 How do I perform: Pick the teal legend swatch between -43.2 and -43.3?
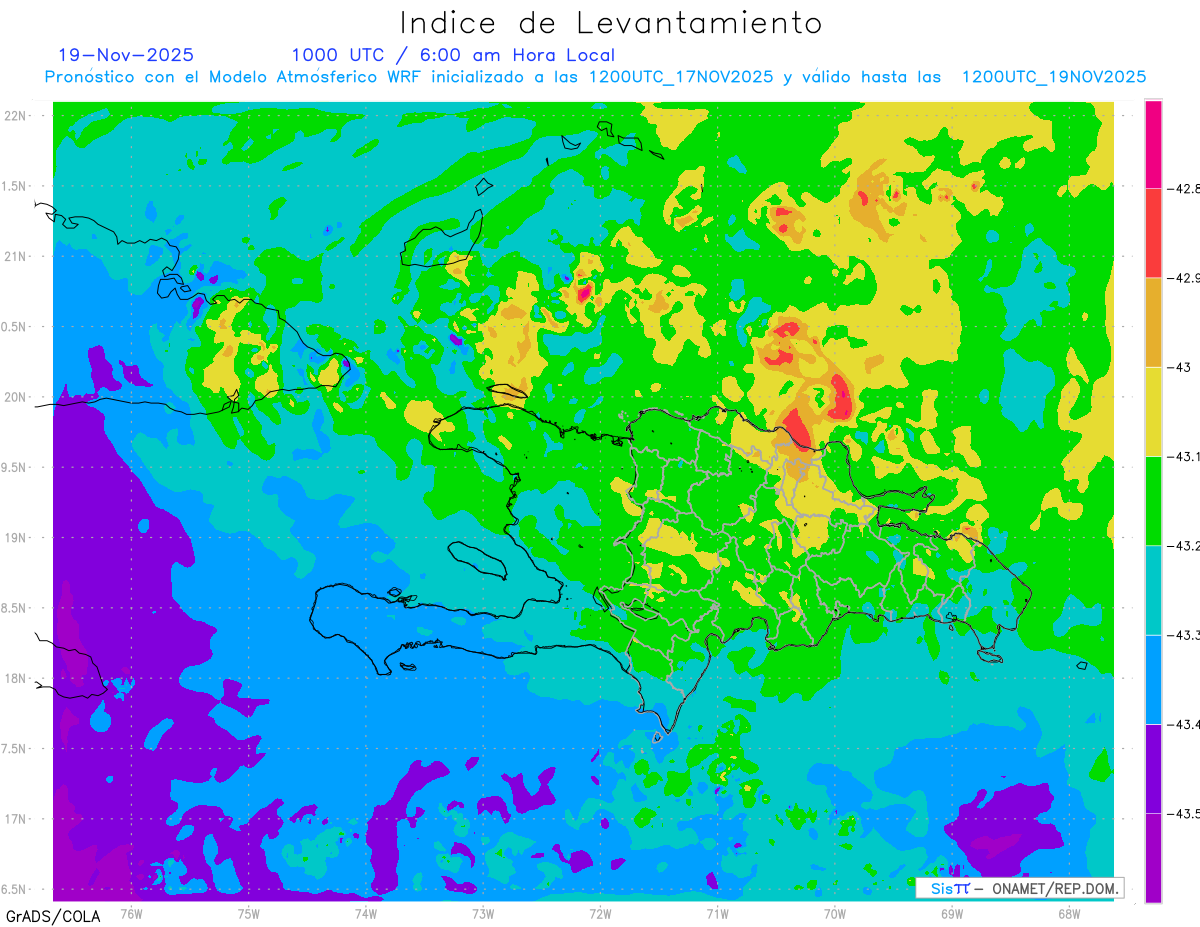point(1153,590)
